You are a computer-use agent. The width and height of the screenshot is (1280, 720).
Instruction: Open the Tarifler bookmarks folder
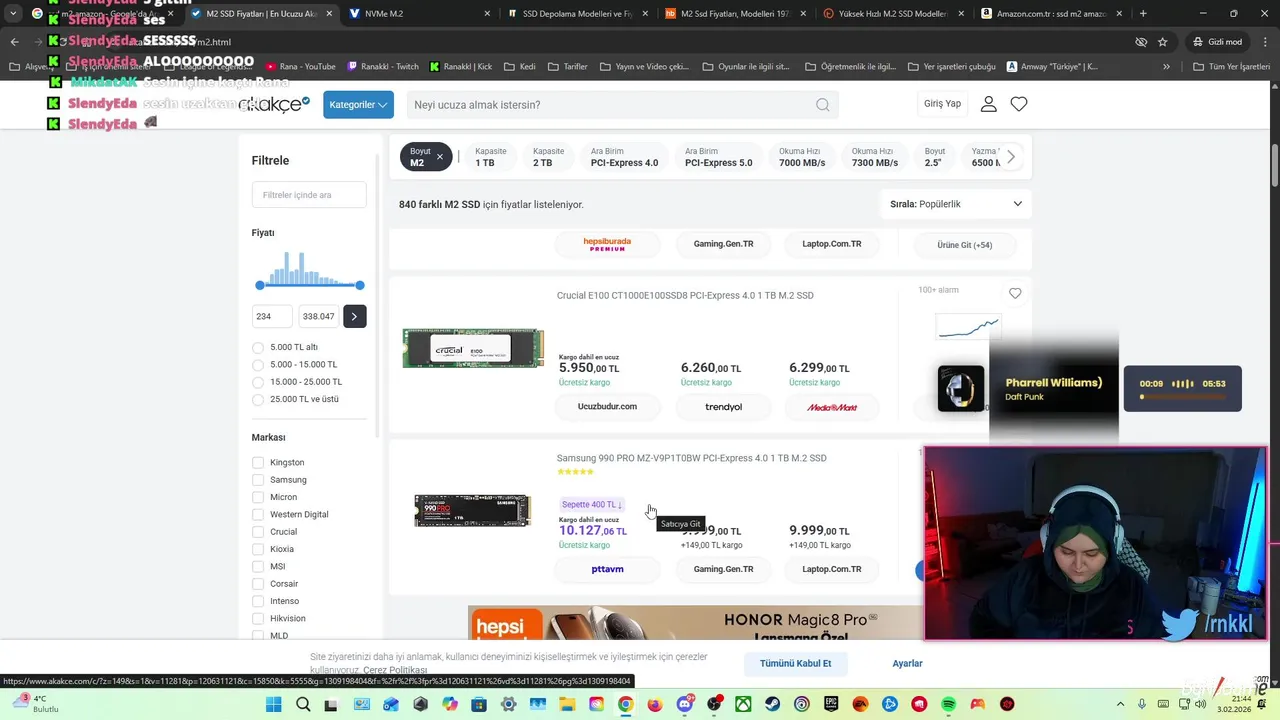pyautogui.click(x=568, y=66)
